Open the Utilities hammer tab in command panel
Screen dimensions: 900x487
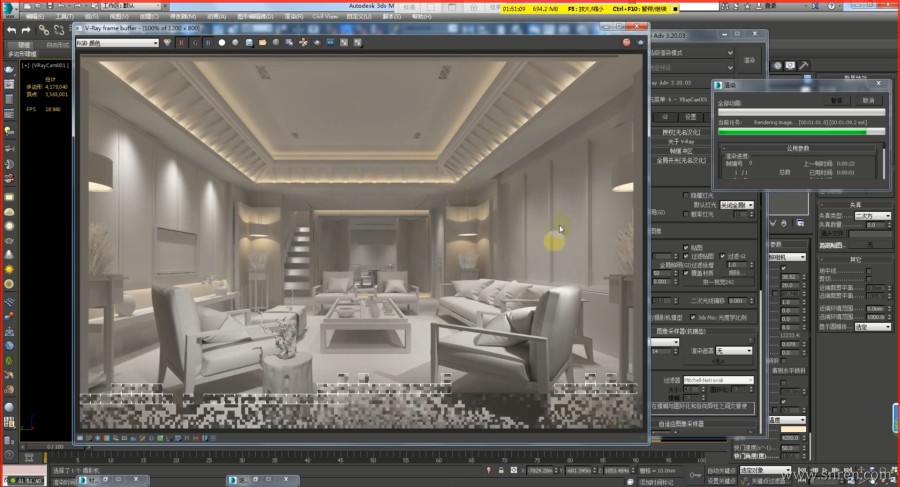coord(804,65)
